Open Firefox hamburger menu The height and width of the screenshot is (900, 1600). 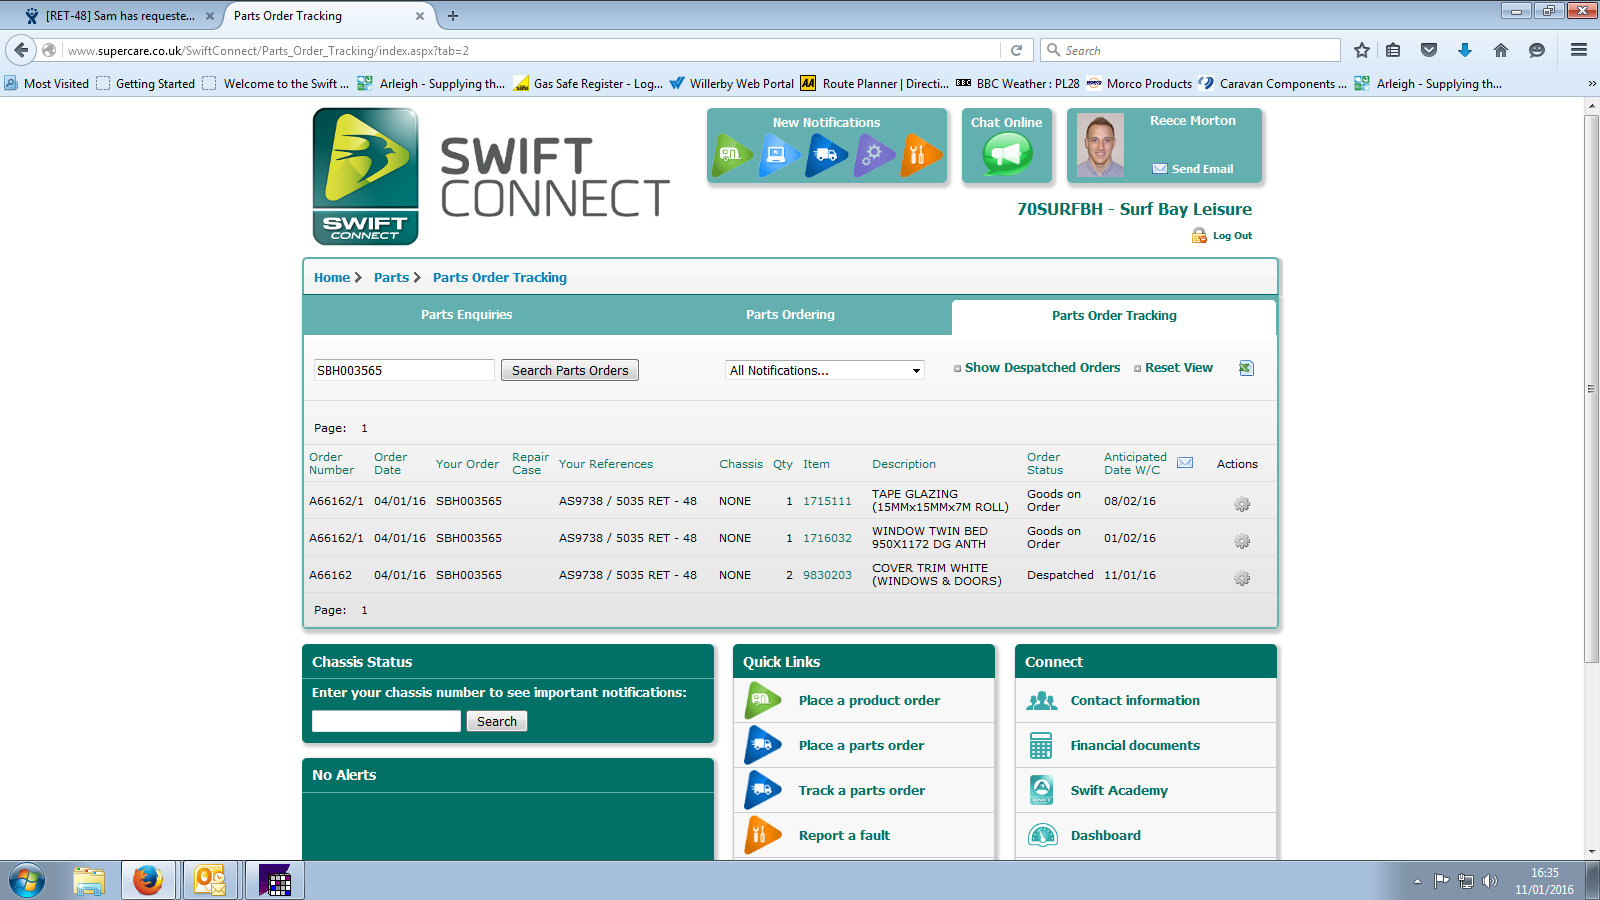point(1579,50)
